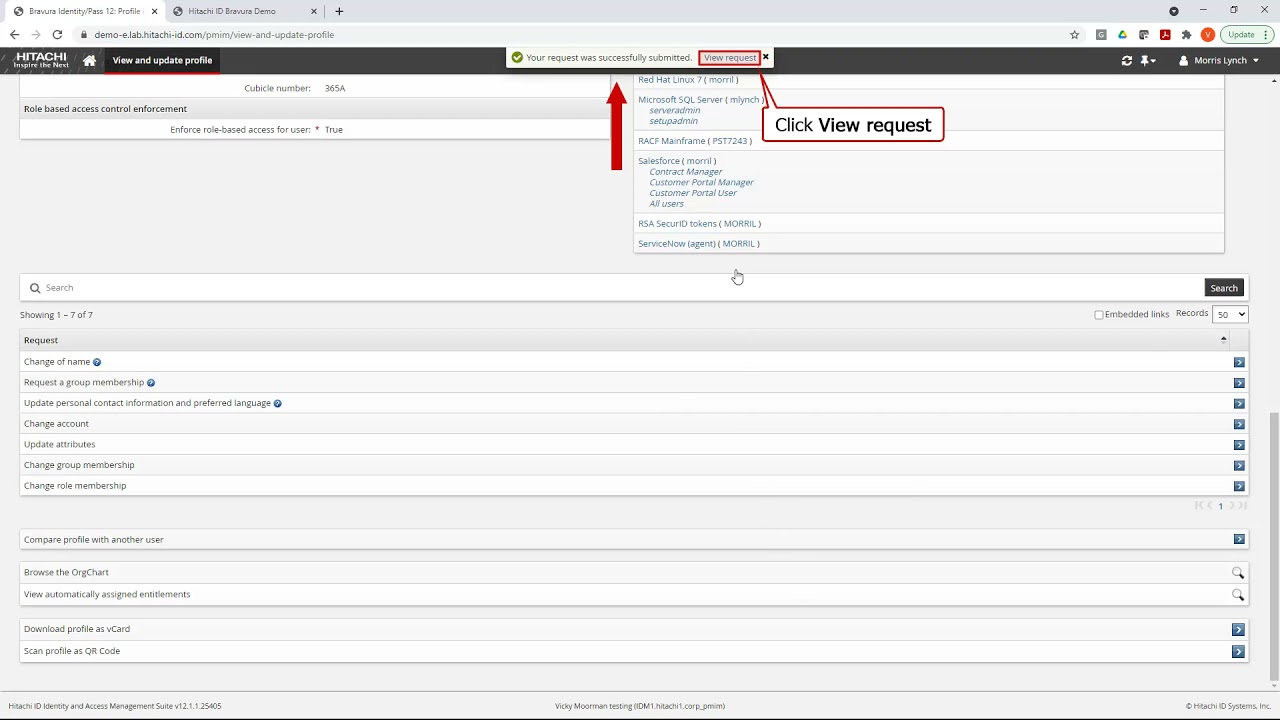Open a new browser tab
This screenshot has height=720, width=1280.
339,11
